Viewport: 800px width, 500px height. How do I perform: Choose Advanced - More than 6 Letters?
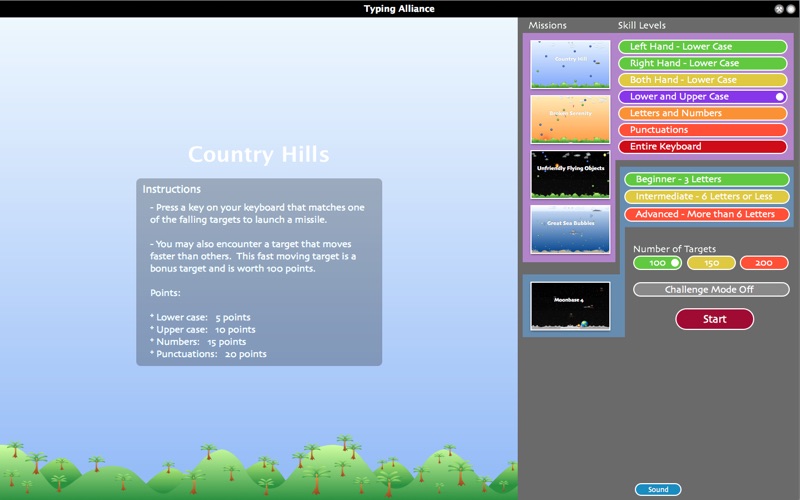tap(707, 214)
